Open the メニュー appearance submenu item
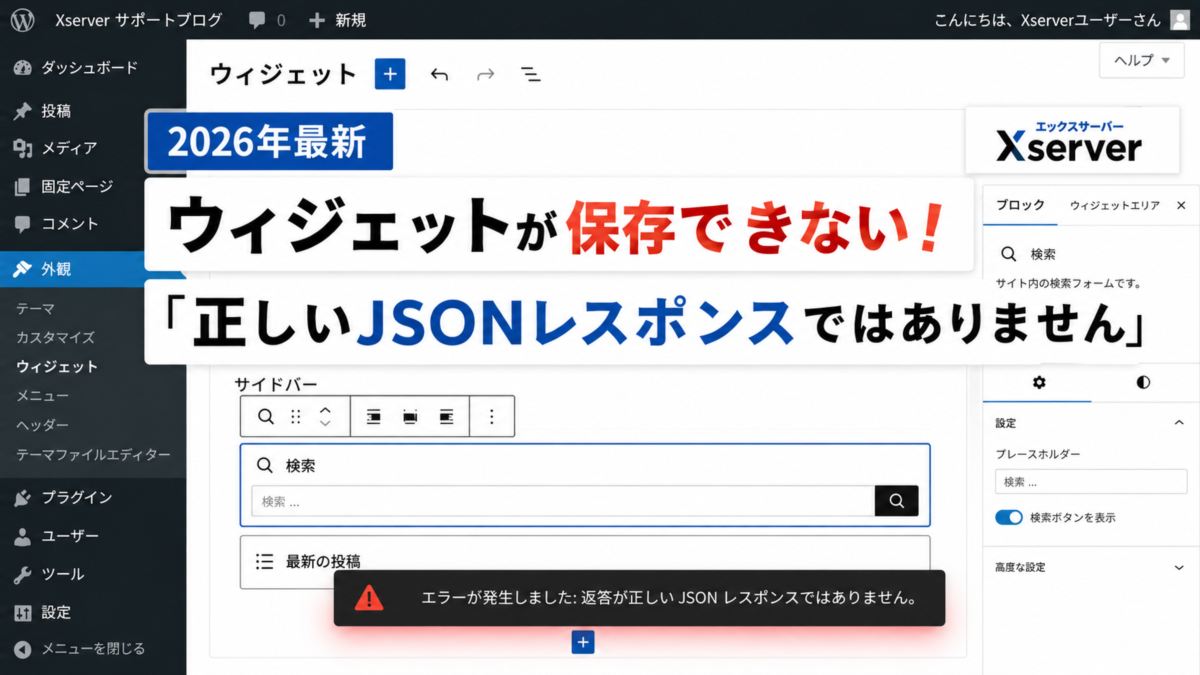The image size is (1200, 675). (x=42, y=395)
